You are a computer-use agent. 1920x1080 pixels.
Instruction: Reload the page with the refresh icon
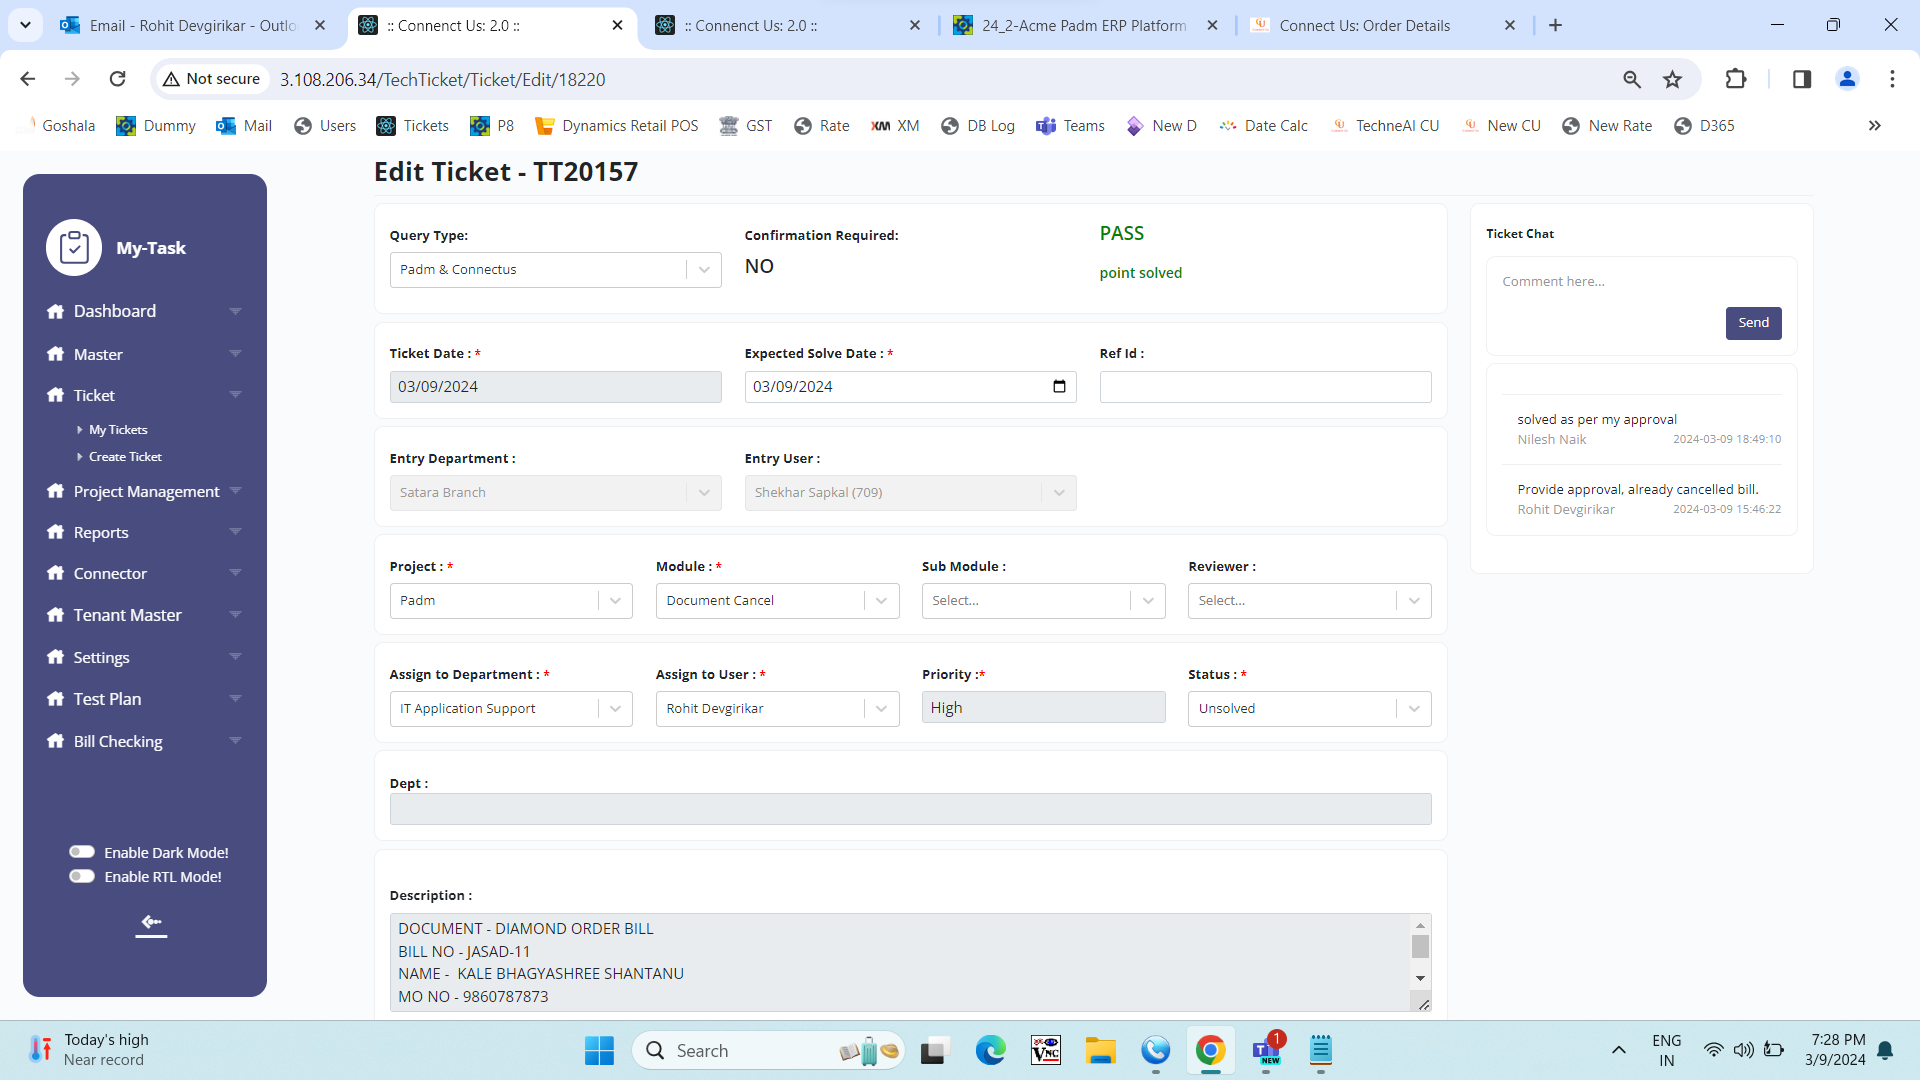click(x=118, y=79)
